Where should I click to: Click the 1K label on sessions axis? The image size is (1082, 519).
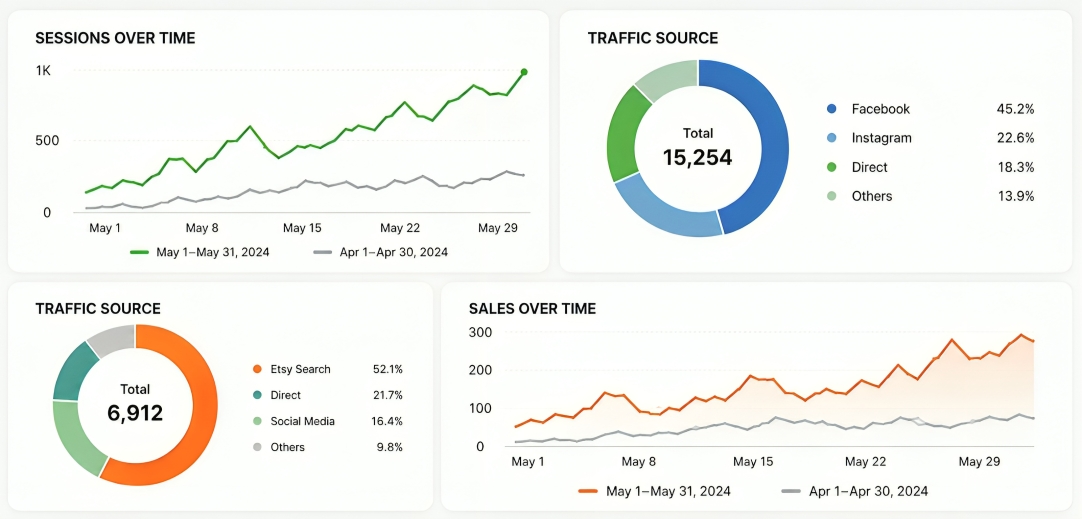tap(43, 71)
